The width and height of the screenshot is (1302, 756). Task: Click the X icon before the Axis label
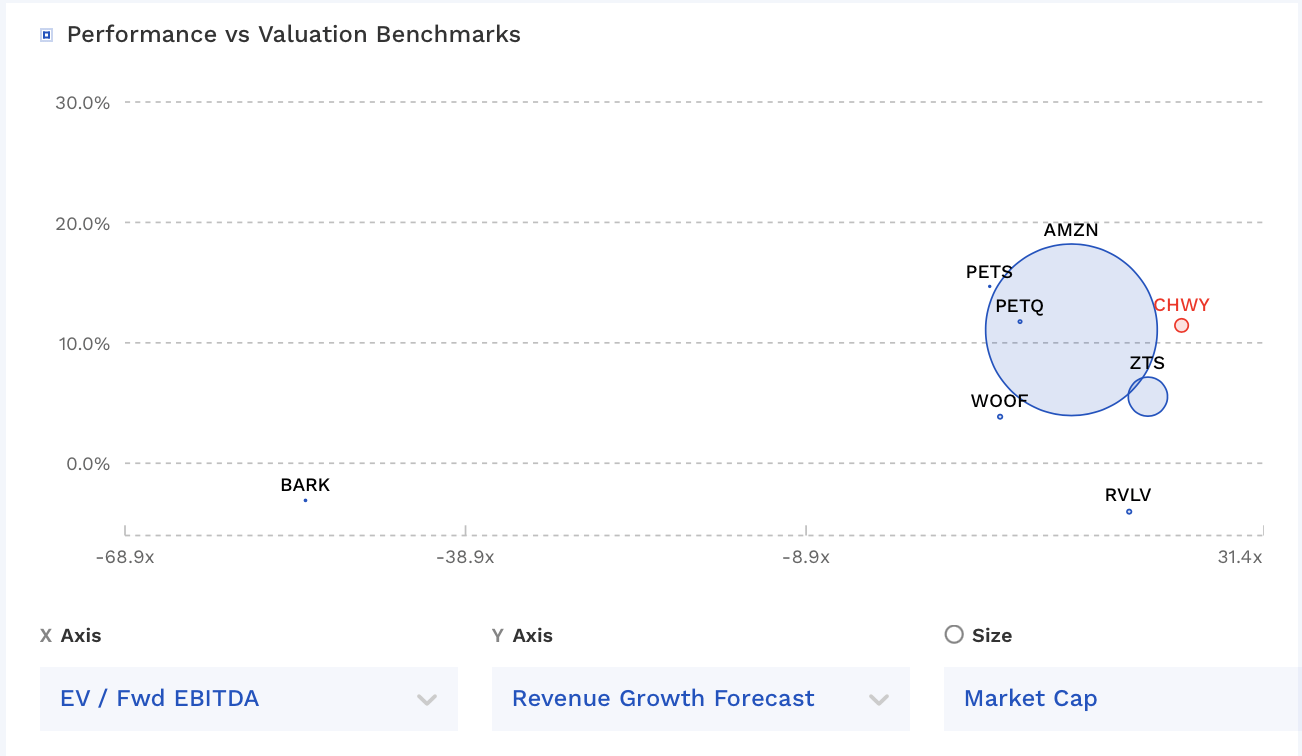pyautogui.click(x=44, y=635)
